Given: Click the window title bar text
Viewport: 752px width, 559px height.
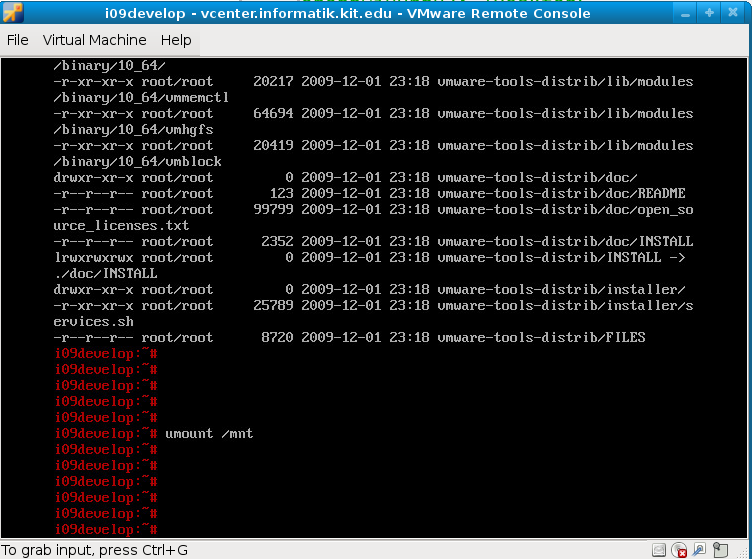Looking at the screenshot, I should click(347, 13).
